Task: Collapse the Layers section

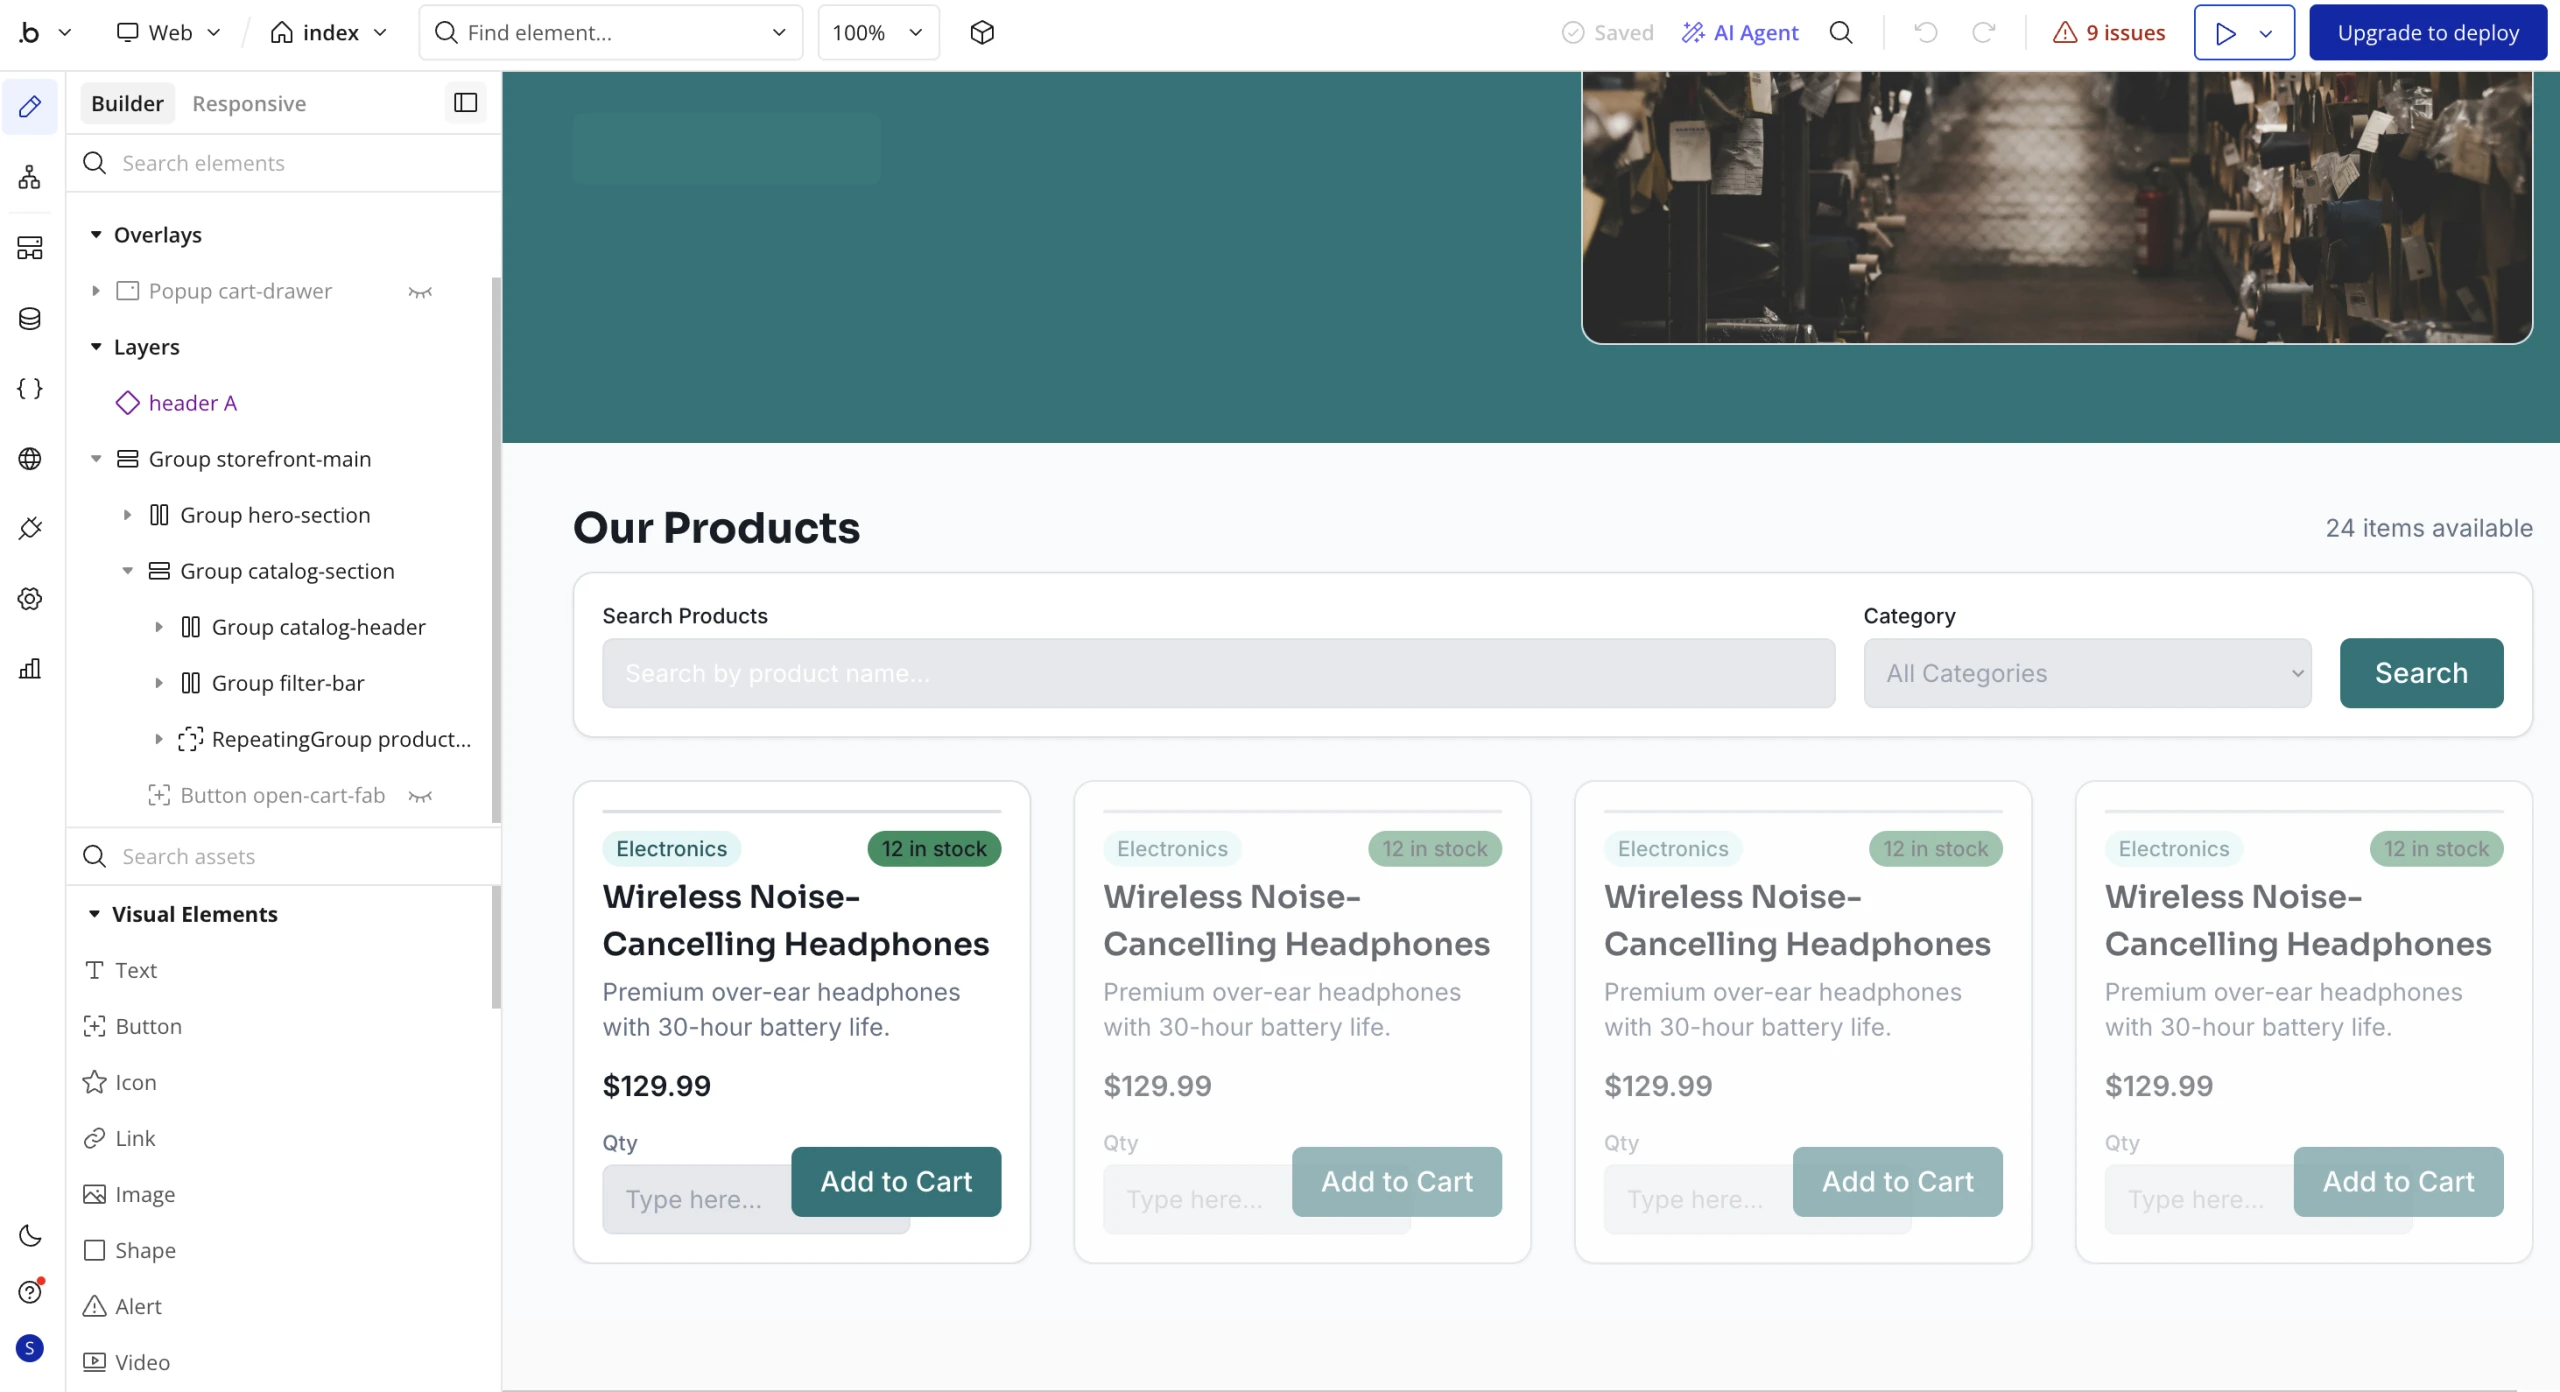Action: (x=96, y=346)
